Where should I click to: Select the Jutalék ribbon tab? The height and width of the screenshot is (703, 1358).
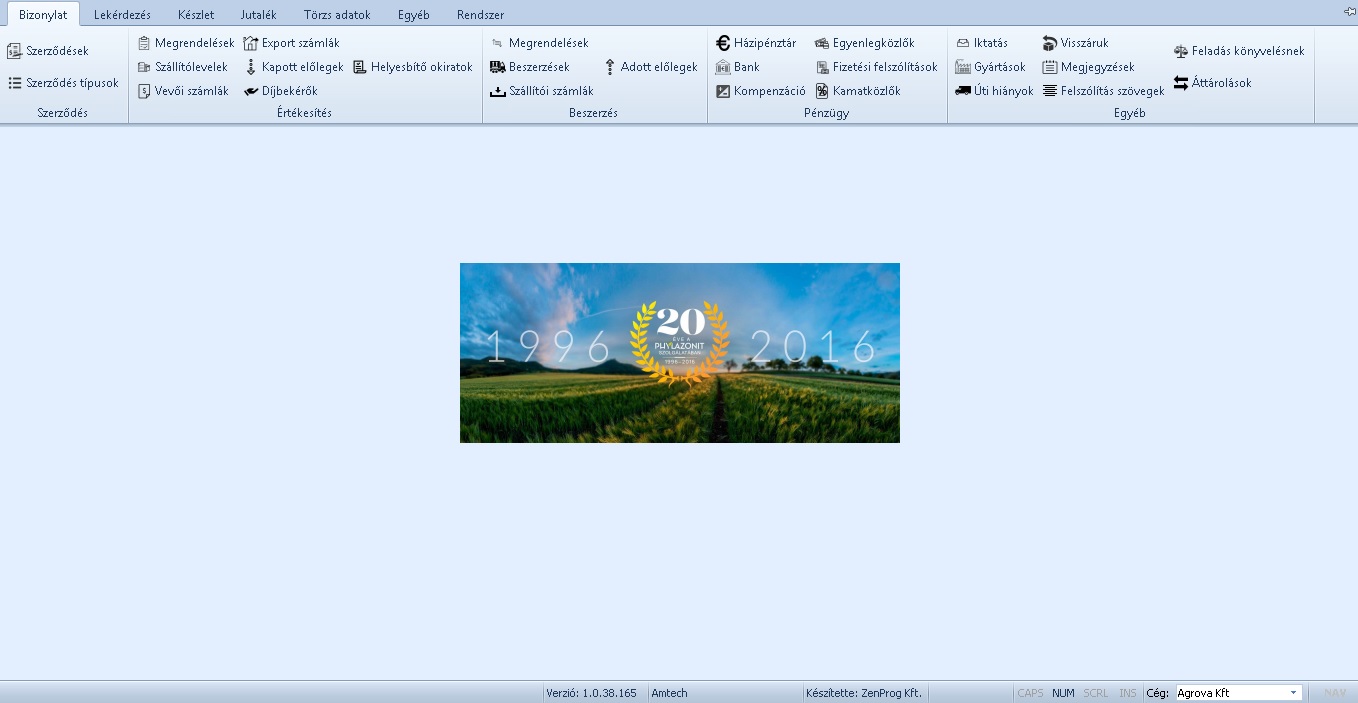coord(259,15)
